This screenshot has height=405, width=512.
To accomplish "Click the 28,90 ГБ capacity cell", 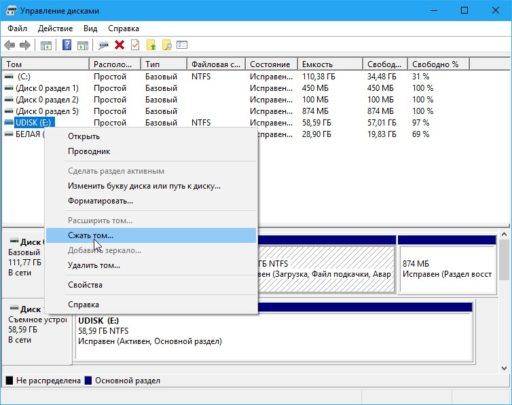I will pyautogui.click(x=317, y=134).
